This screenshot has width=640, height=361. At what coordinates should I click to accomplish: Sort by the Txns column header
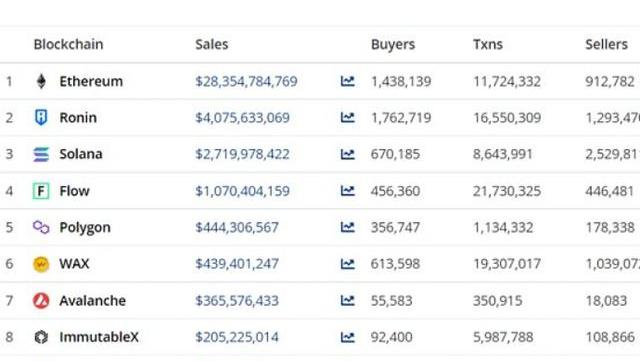(x=488, y=44)
